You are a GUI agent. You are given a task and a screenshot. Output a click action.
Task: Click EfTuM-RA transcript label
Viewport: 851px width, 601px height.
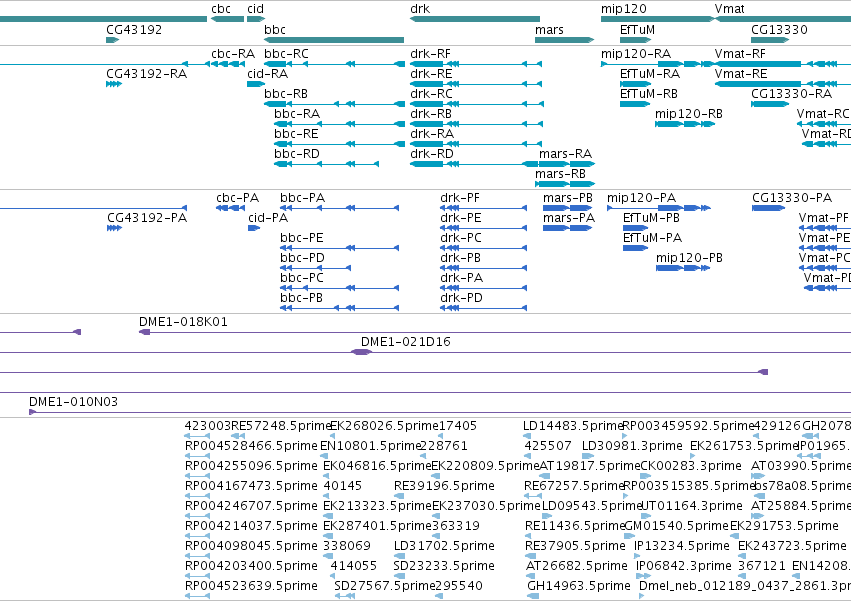(x=650, y=74)
